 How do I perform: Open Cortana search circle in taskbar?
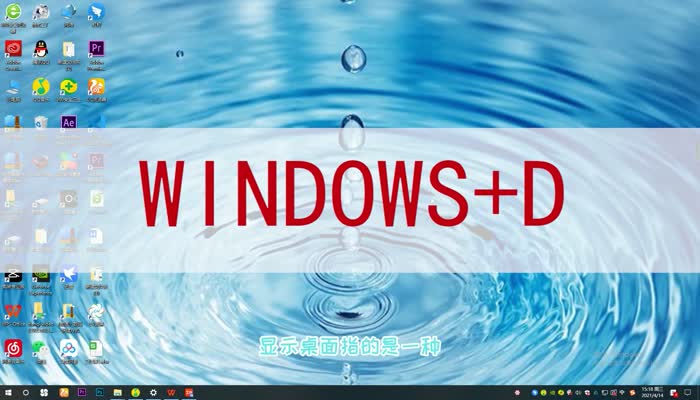tap(26, 393)
